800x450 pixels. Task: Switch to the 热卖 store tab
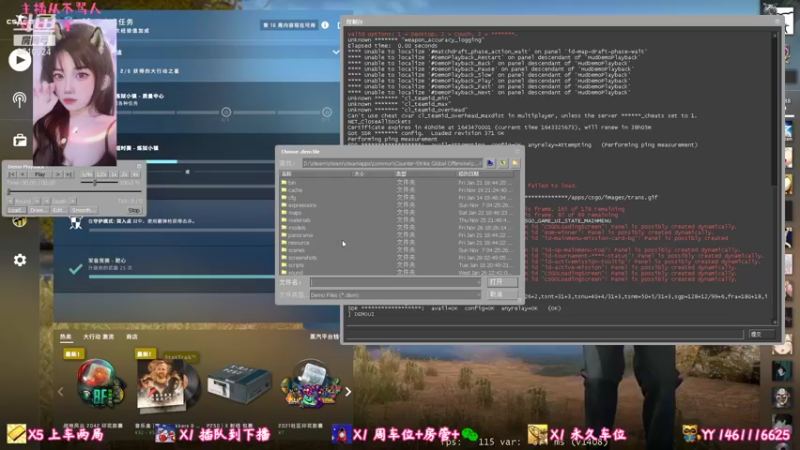point(66,337)
